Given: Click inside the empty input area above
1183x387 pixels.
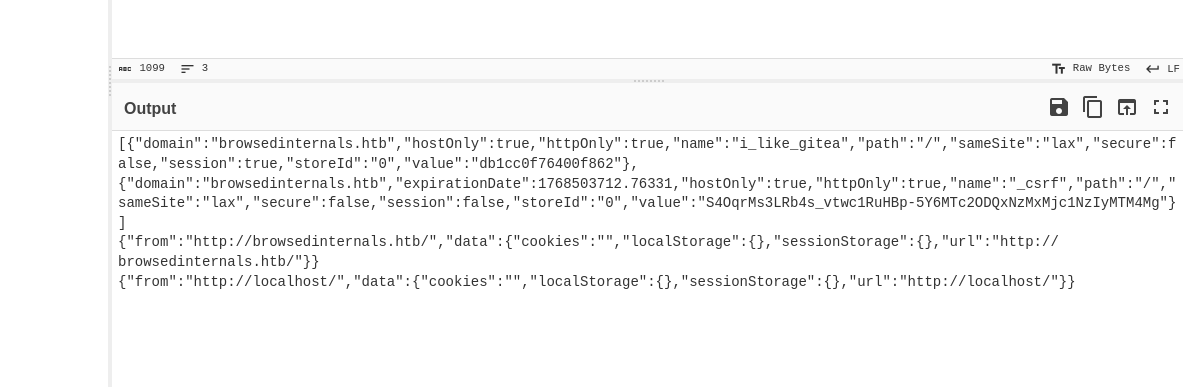Looking at the screenshot, I should tap(647, 29).
